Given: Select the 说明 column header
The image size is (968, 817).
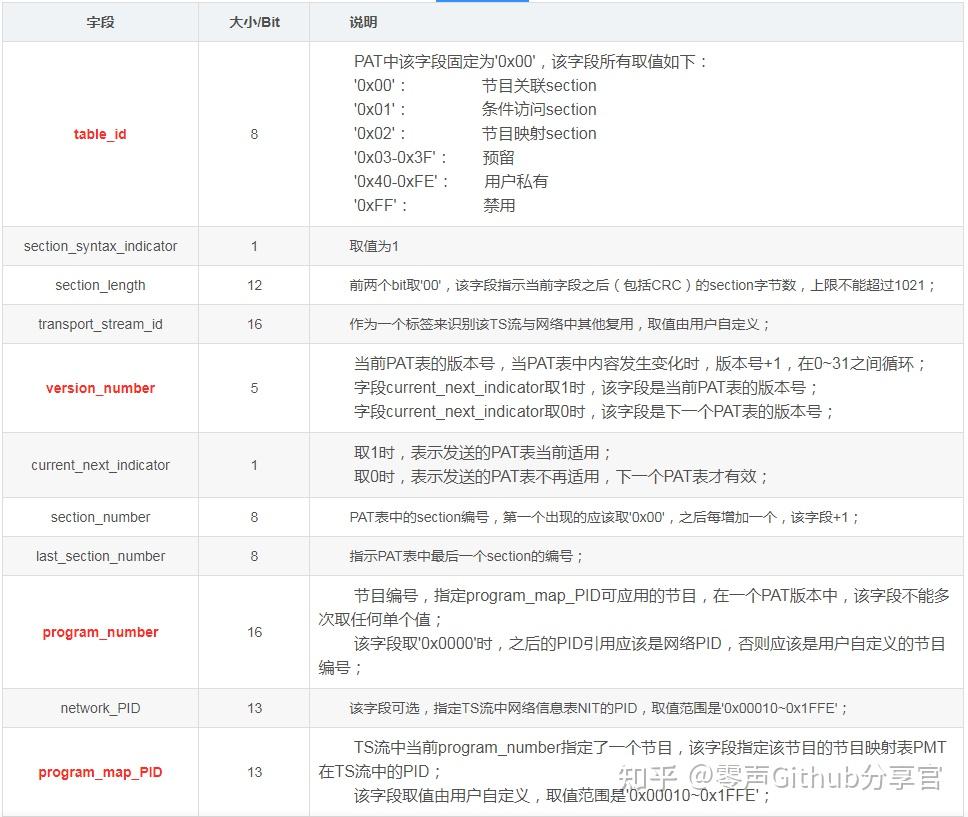Looking at the screenshot, I should [x=365, y=21].
